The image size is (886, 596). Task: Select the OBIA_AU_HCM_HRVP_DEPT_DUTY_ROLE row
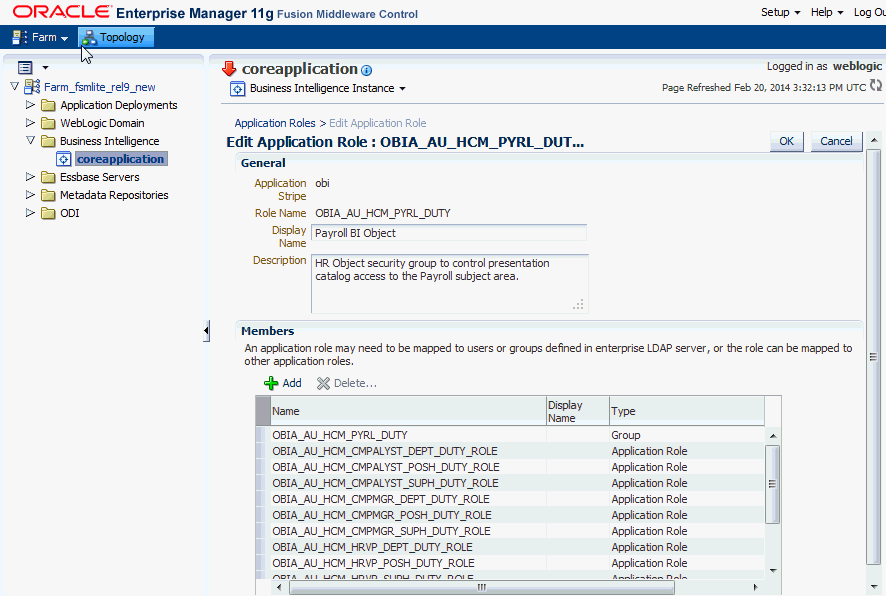[x=510, y=547]
